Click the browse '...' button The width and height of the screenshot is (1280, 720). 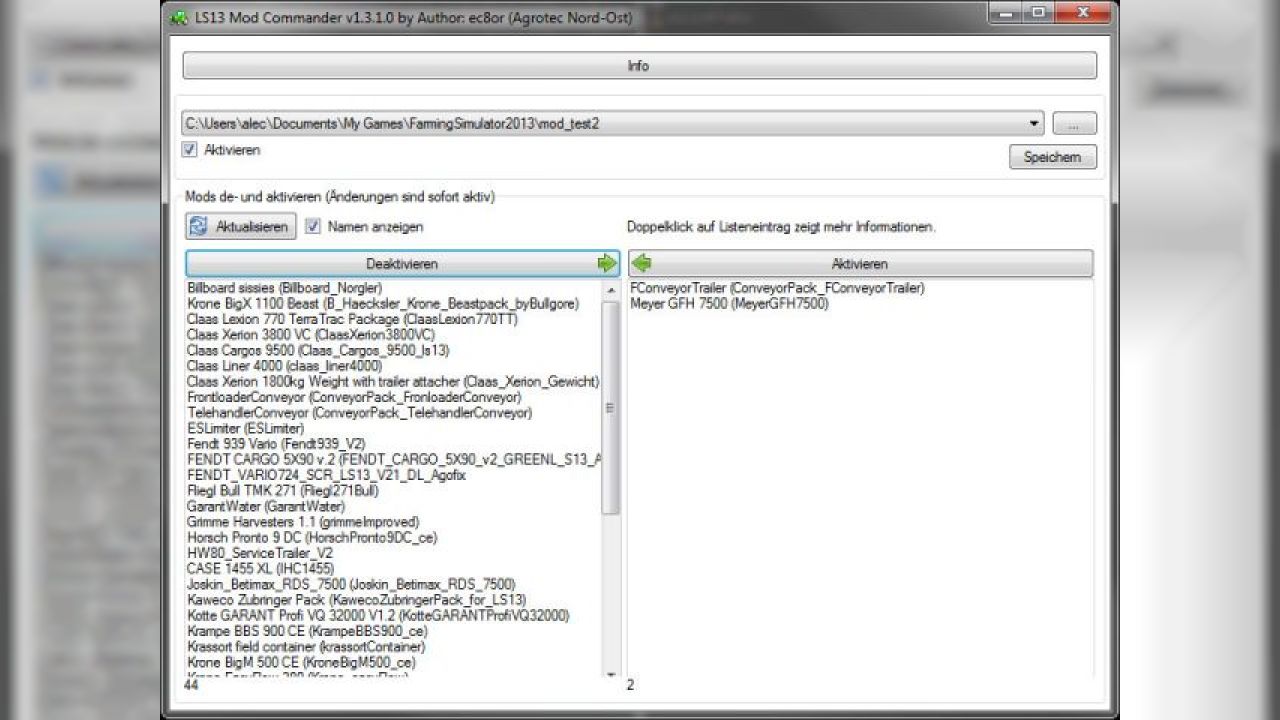pos(1074,124)
